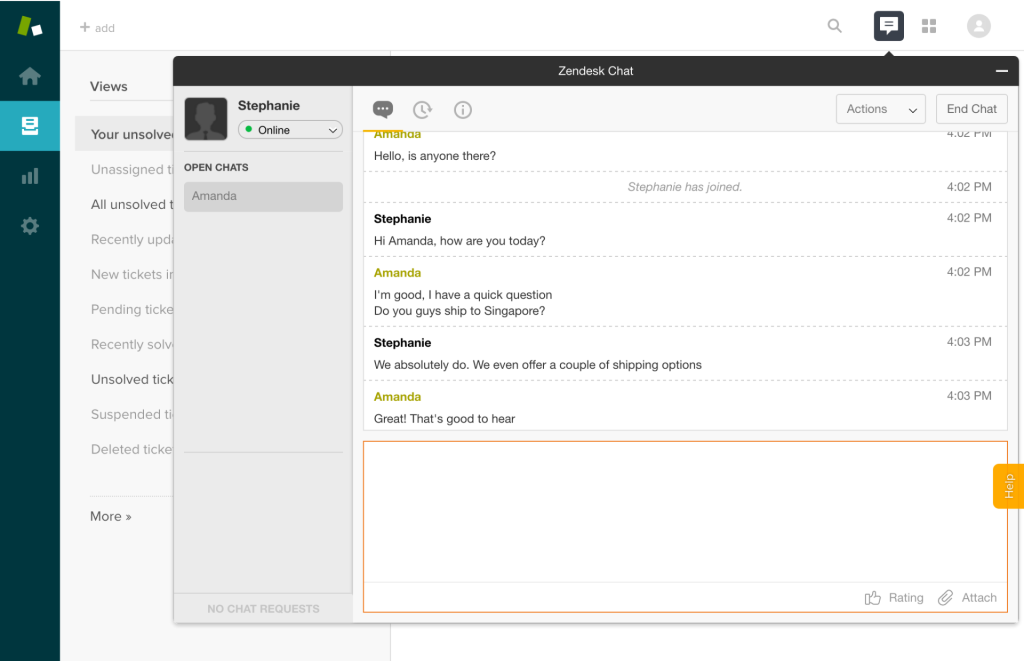Screen dimensions: 1024x661
Task: Click Stephanie's name in the agent panel
Action: (x=268, y=105)
